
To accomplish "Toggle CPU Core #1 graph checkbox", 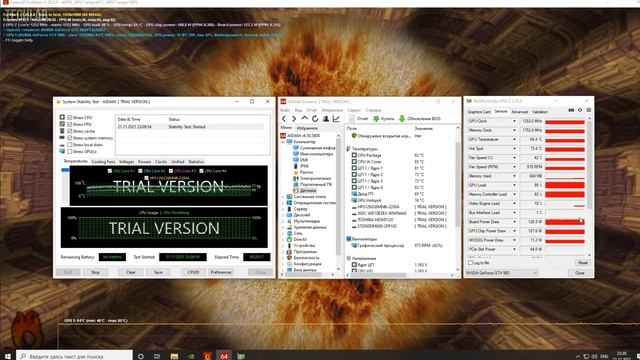I will pyautogui.click(x=109, y=171).
